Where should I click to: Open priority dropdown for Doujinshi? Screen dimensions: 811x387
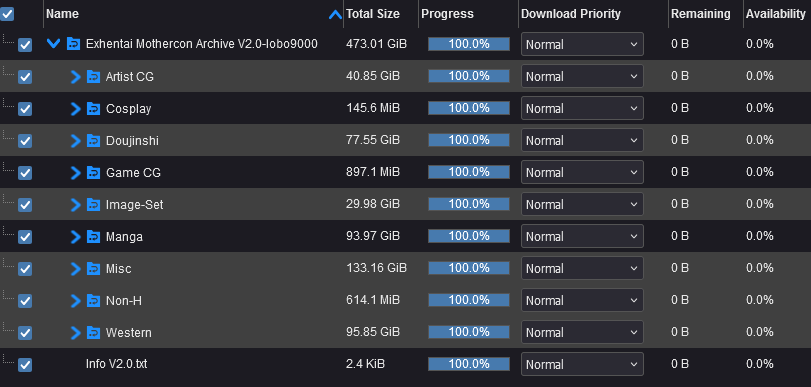(582, 140)
